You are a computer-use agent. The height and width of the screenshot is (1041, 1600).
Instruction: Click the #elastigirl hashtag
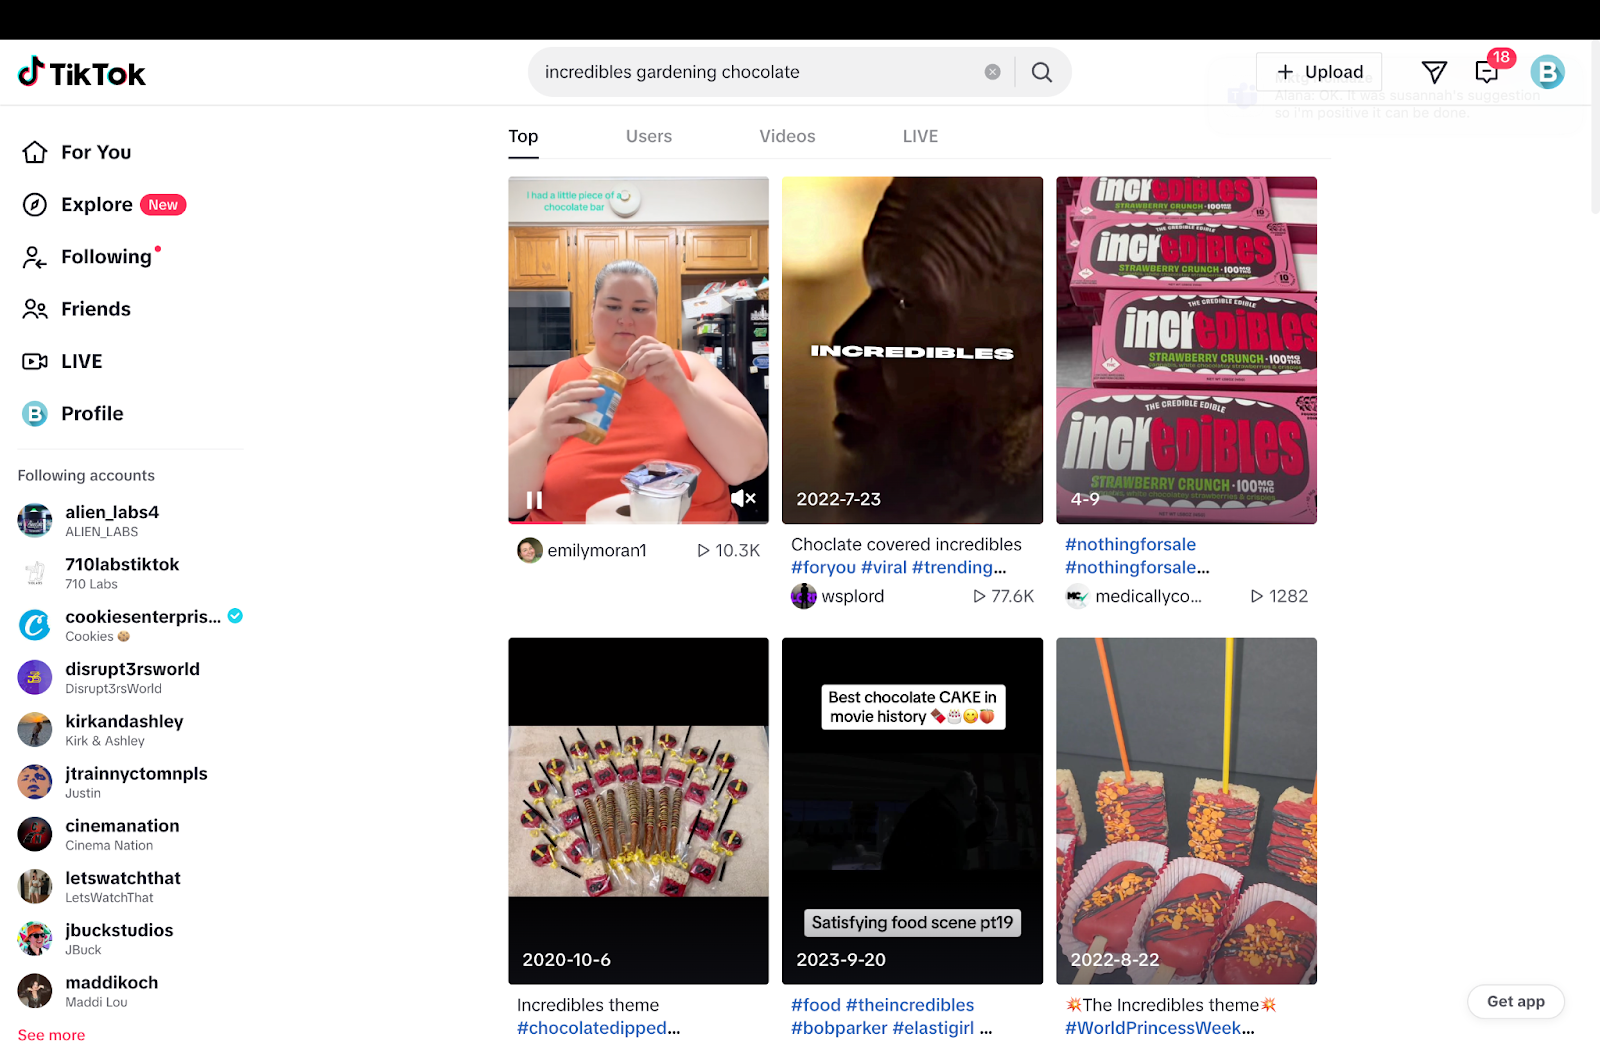933,1028
